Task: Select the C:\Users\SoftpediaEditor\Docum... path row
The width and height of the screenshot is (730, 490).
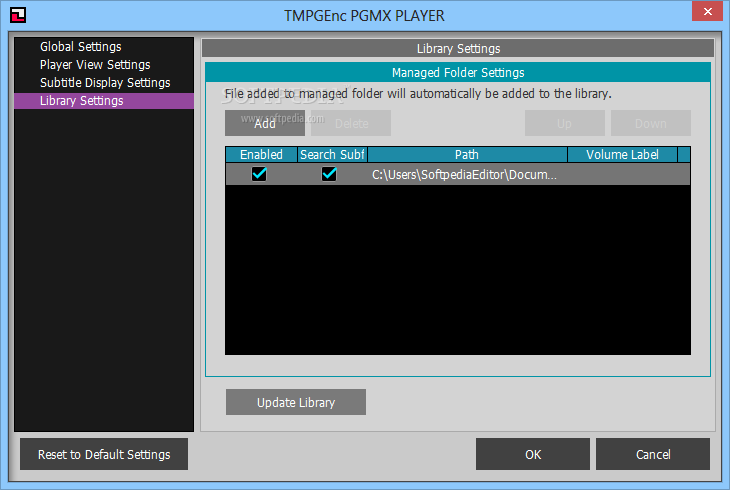Action: (x=458, y=174)
